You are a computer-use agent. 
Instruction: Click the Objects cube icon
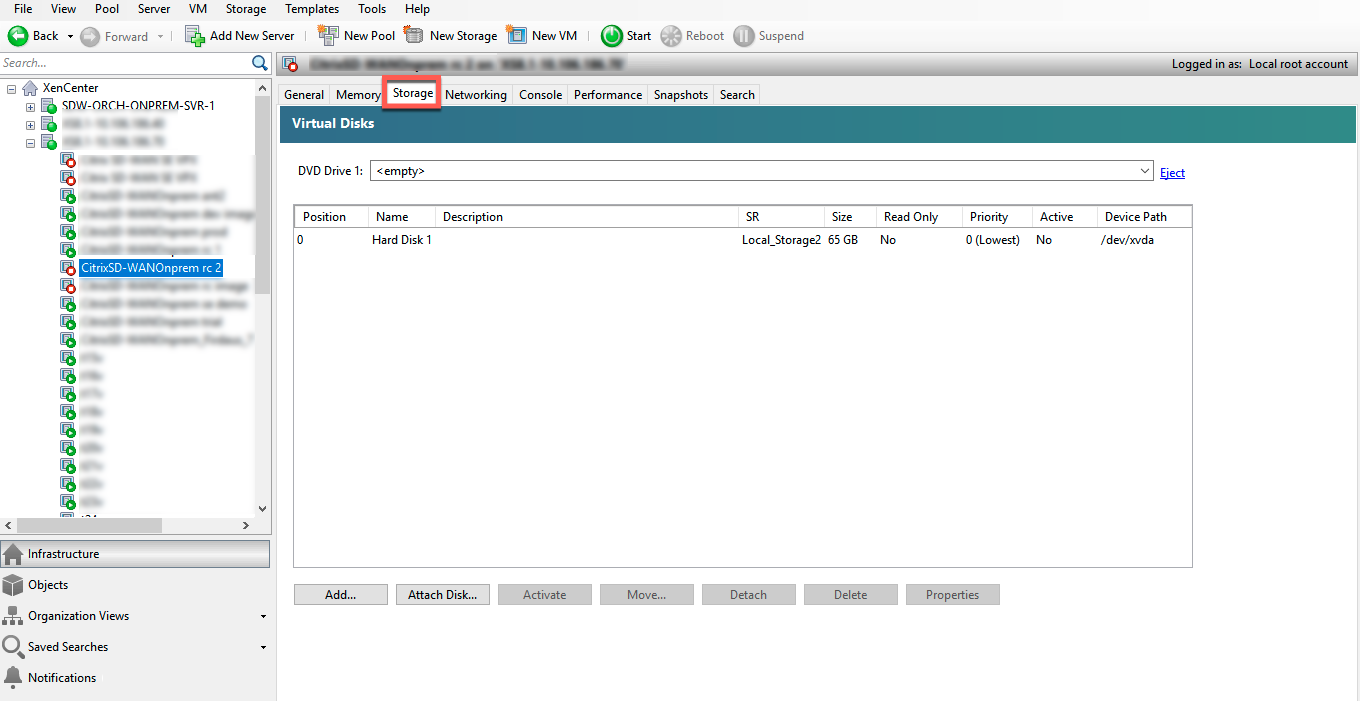(x=13, y=585)
